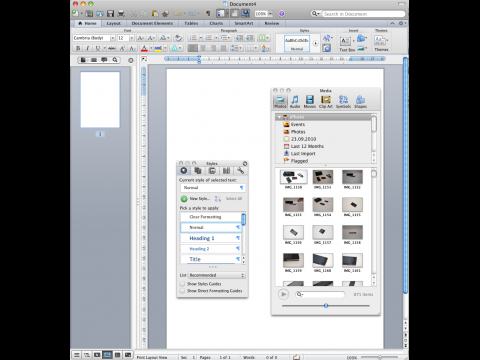
Task: Click the Format Painter brush icon
Action: point(166,14)
